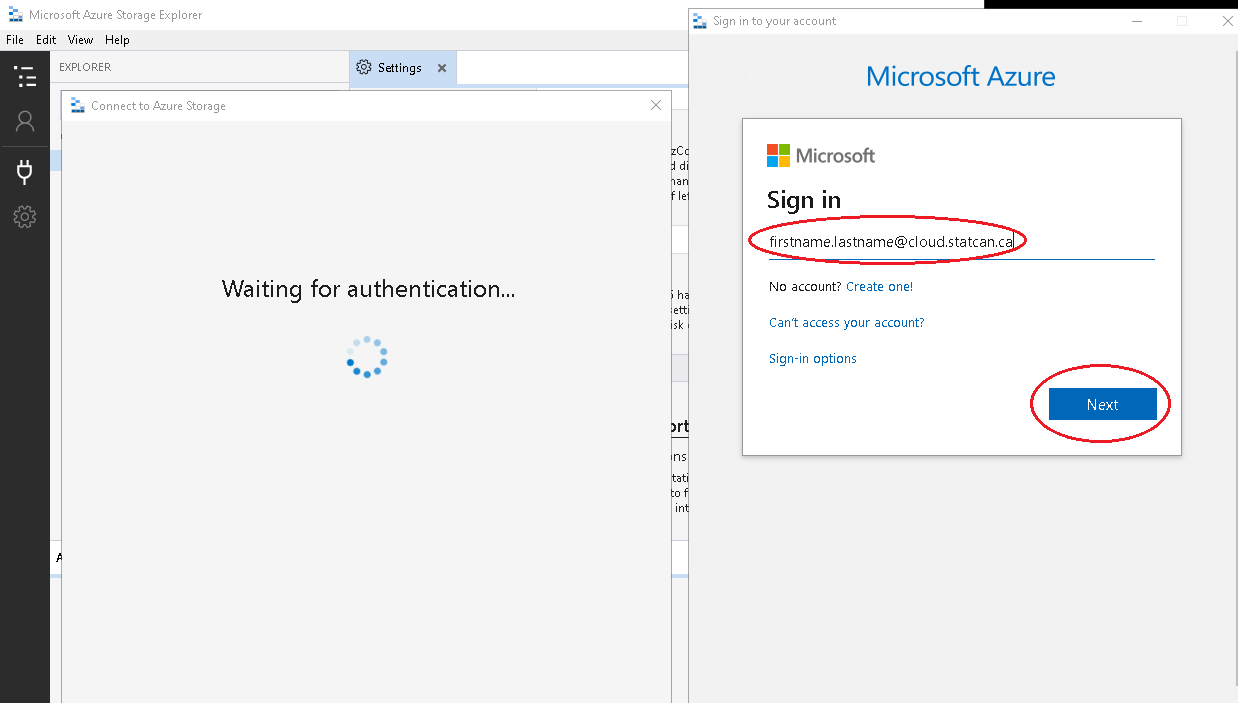Switch to the Settings tab
This screenshot has height=703, width=1238.
click(x=399, y=68)
